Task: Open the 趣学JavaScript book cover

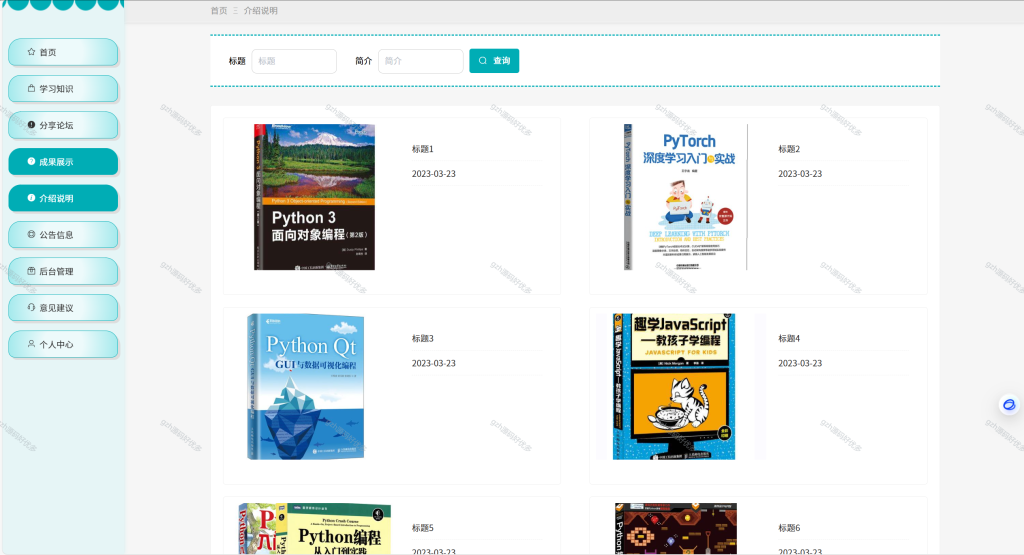Action: (674, 387)
